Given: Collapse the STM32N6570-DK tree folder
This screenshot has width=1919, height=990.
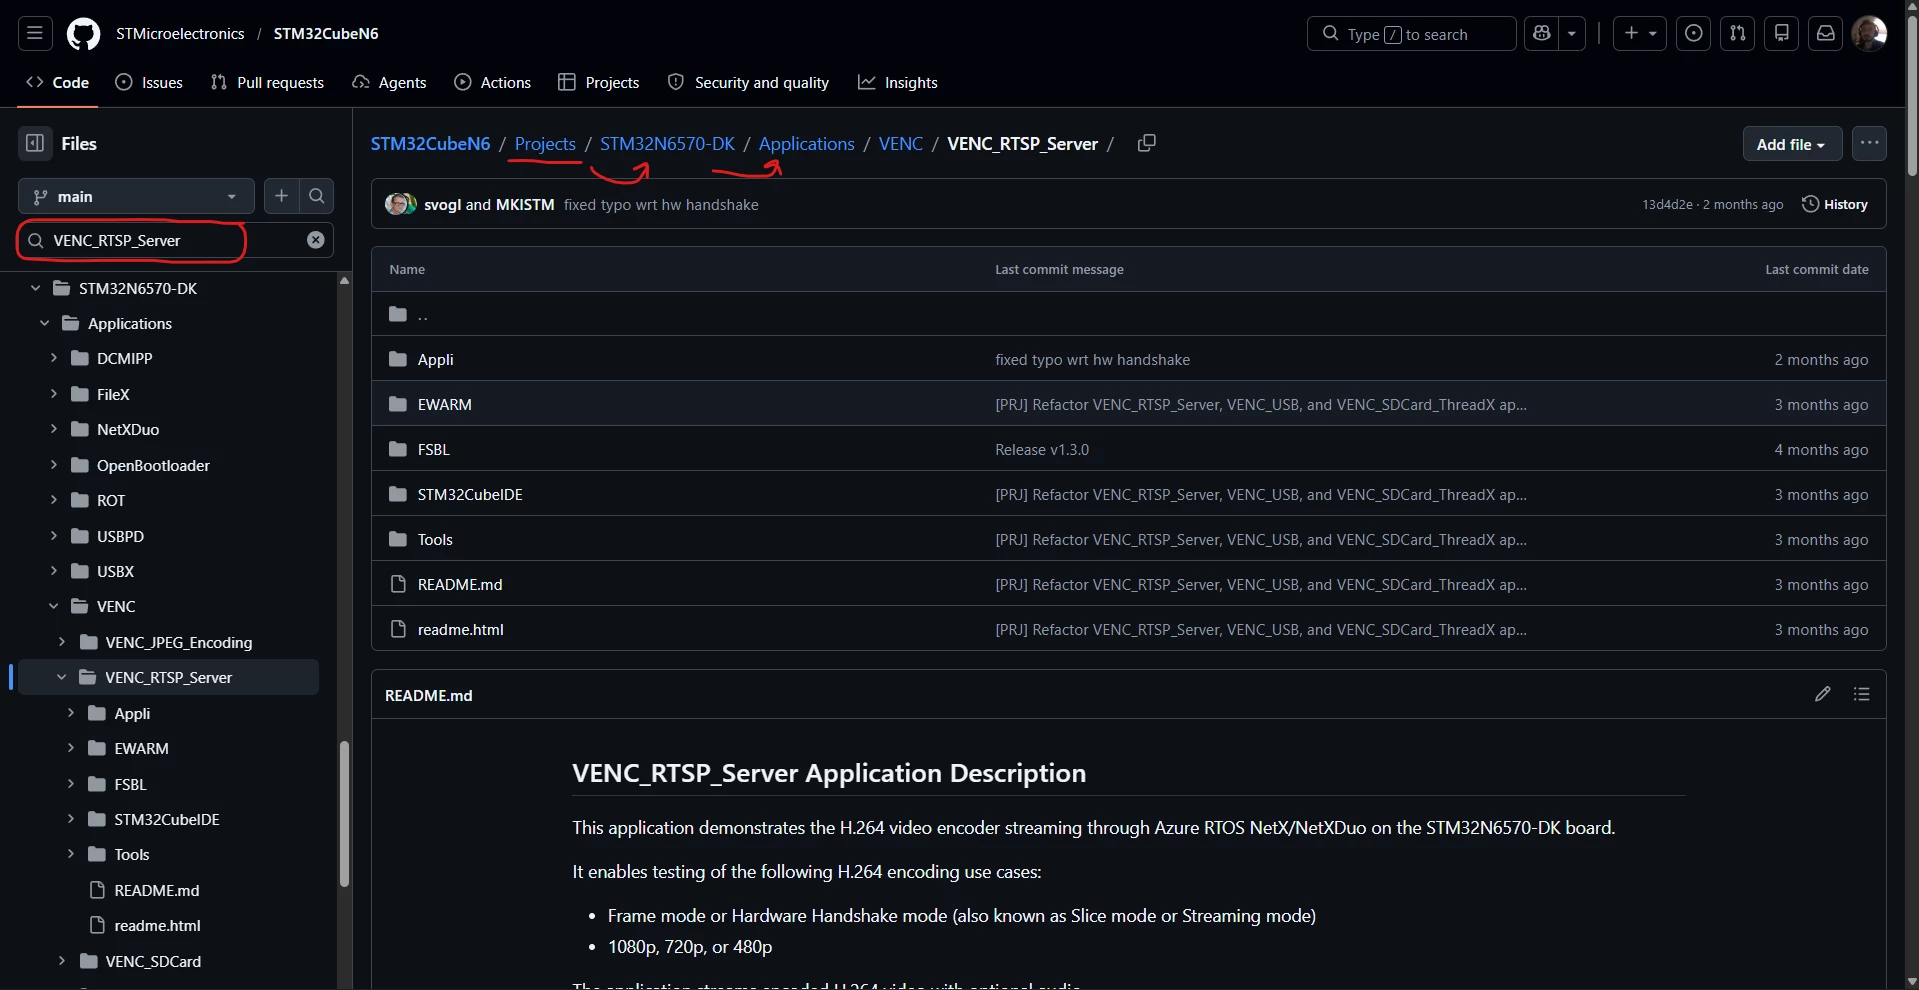Looking at the screenshot, I should [36, 288].
